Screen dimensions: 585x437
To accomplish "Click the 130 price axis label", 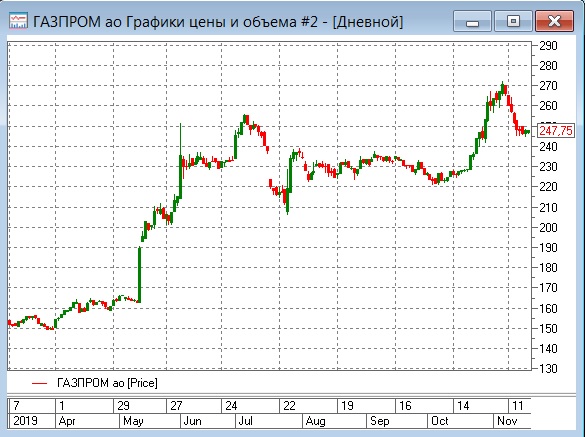I will tap(548, 369).
